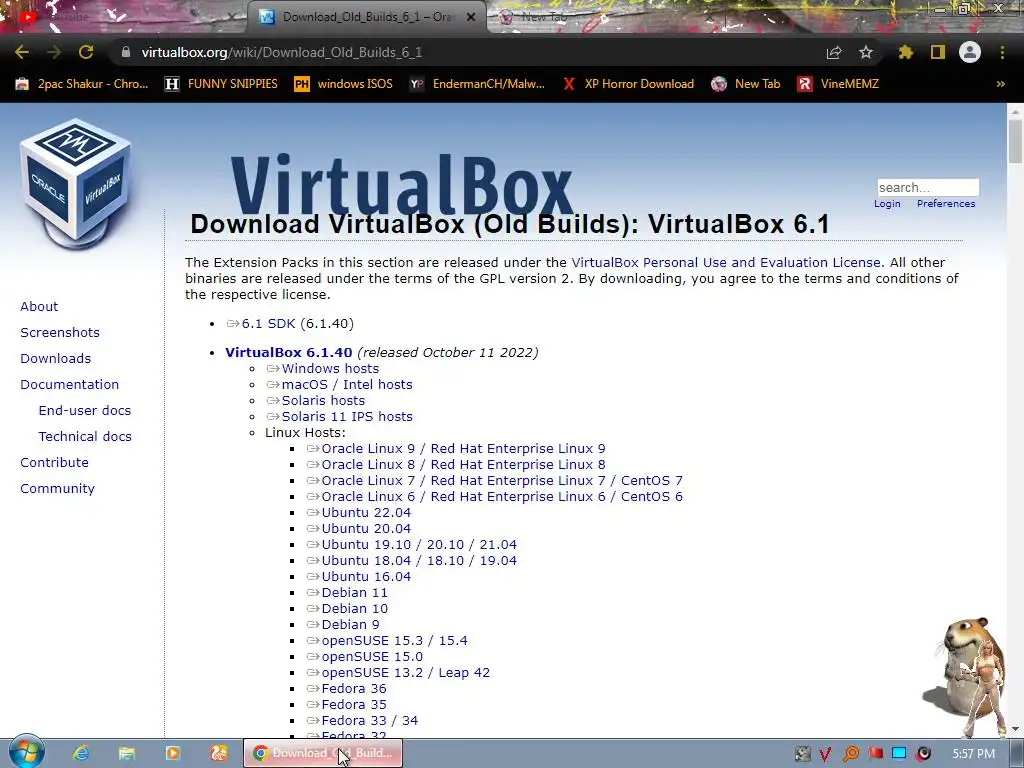Toggle the Chrome side panel icon

(x=938, y=52)
